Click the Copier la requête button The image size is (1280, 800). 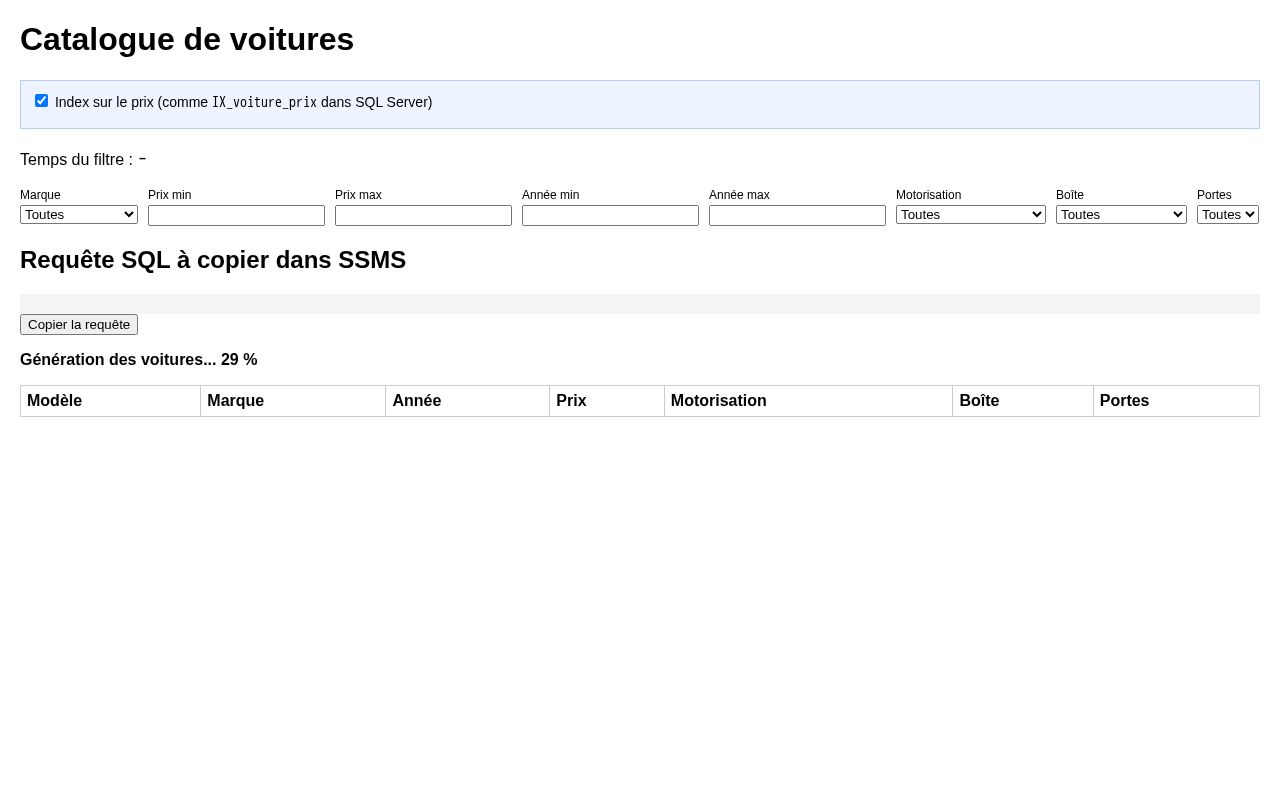79,325
